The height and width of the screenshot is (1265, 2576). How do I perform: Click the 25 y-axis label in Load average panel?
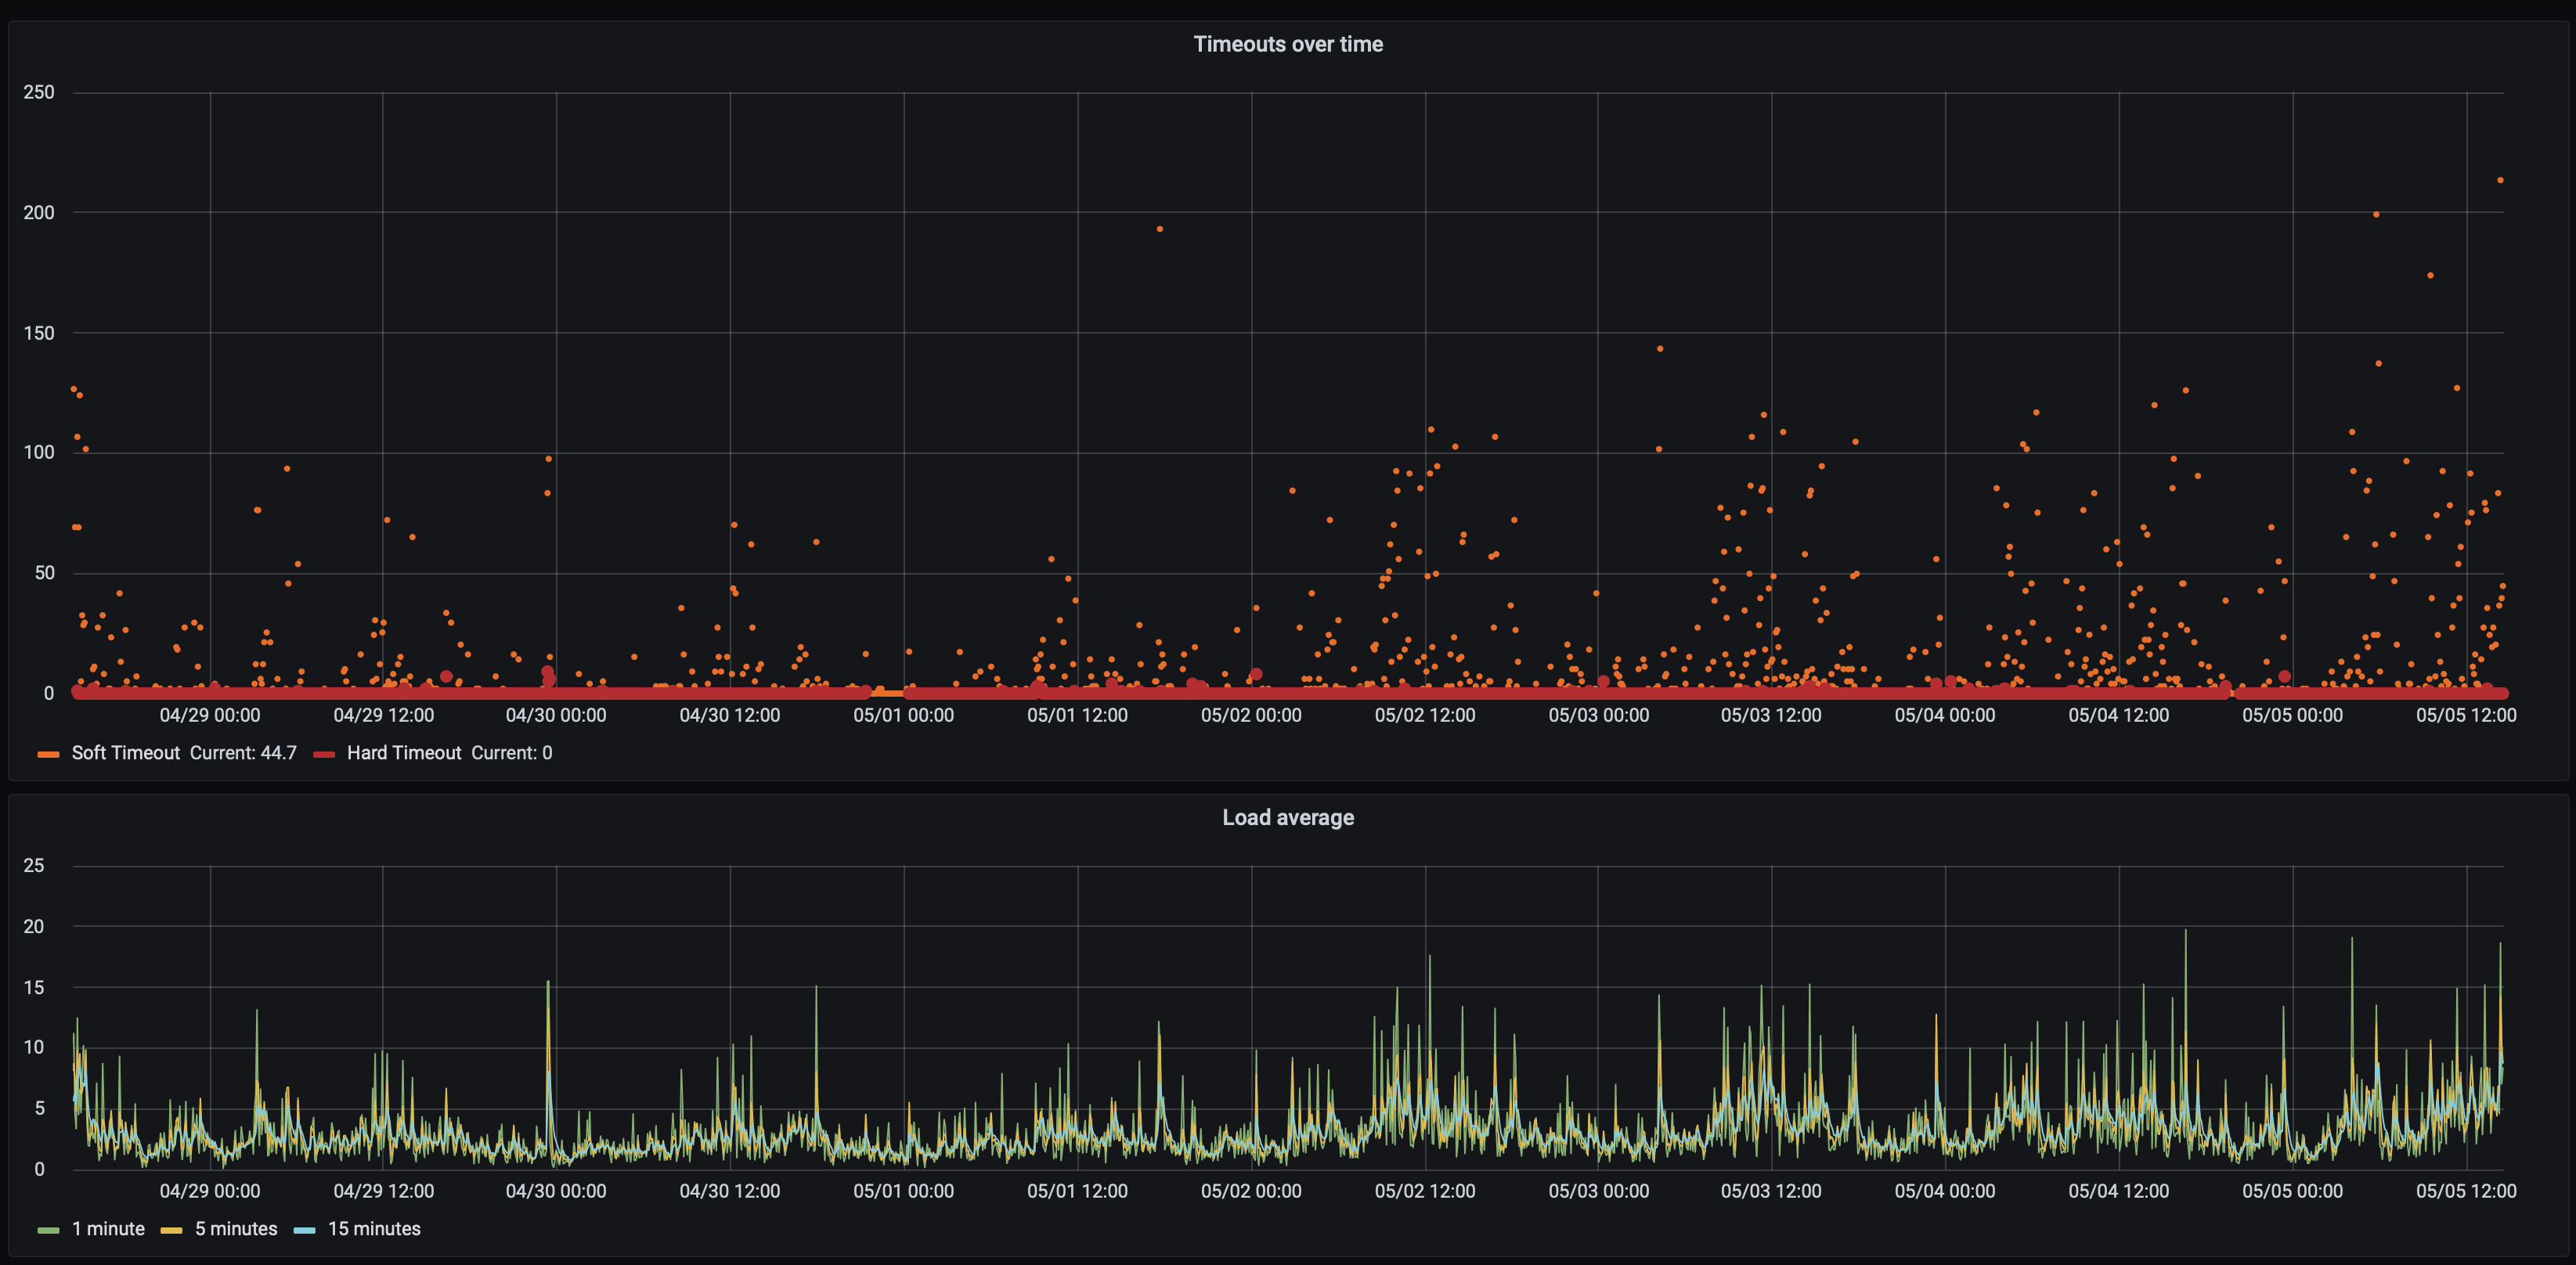click(34, 866)
